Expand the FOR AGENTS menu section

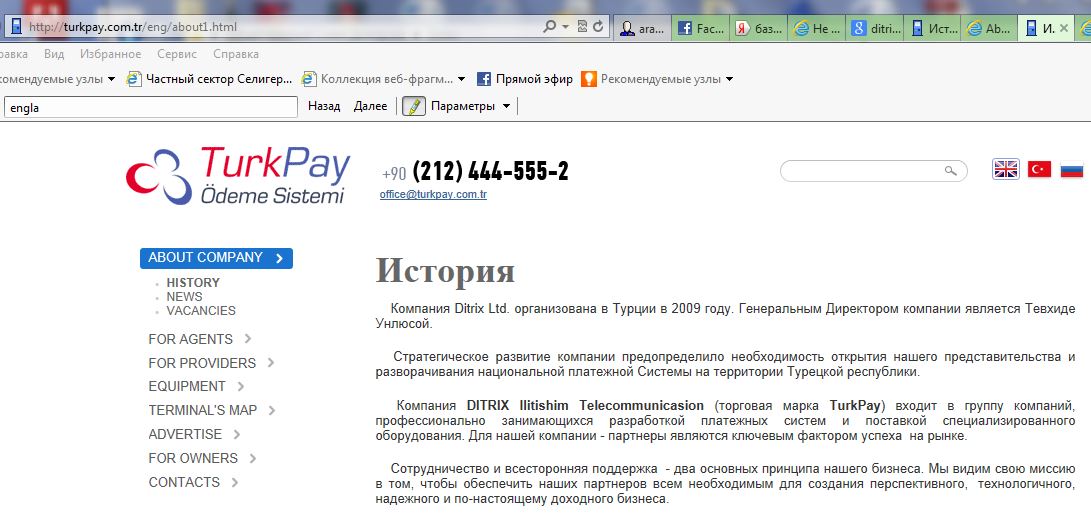pyautogui.click(x=200, y=339)
